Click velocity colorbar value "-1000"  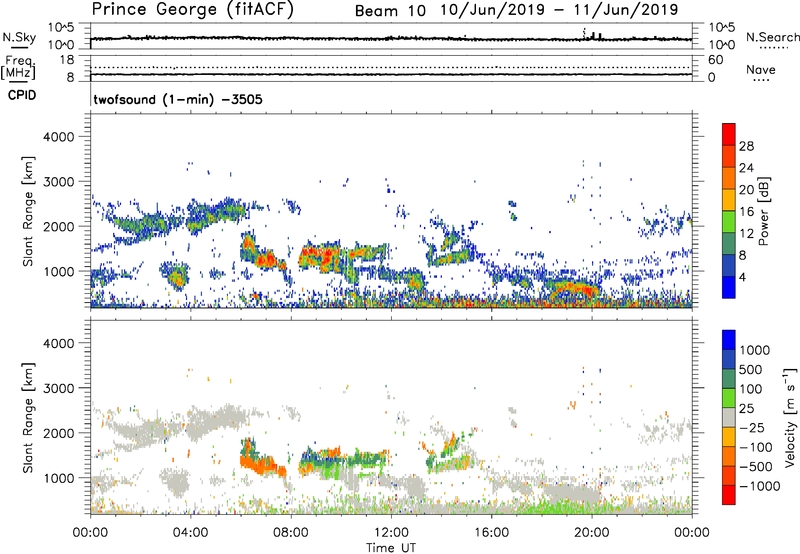(759, 486)
